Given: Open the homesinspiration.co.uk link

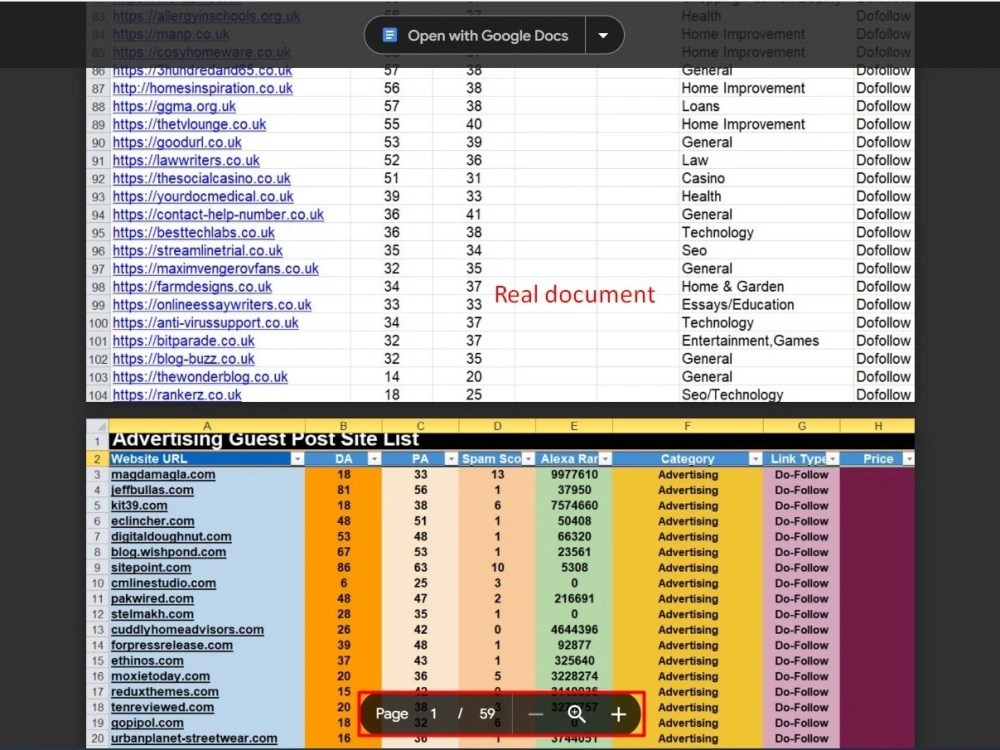Looking at the screenshot, I should click(x=203, y=88).
